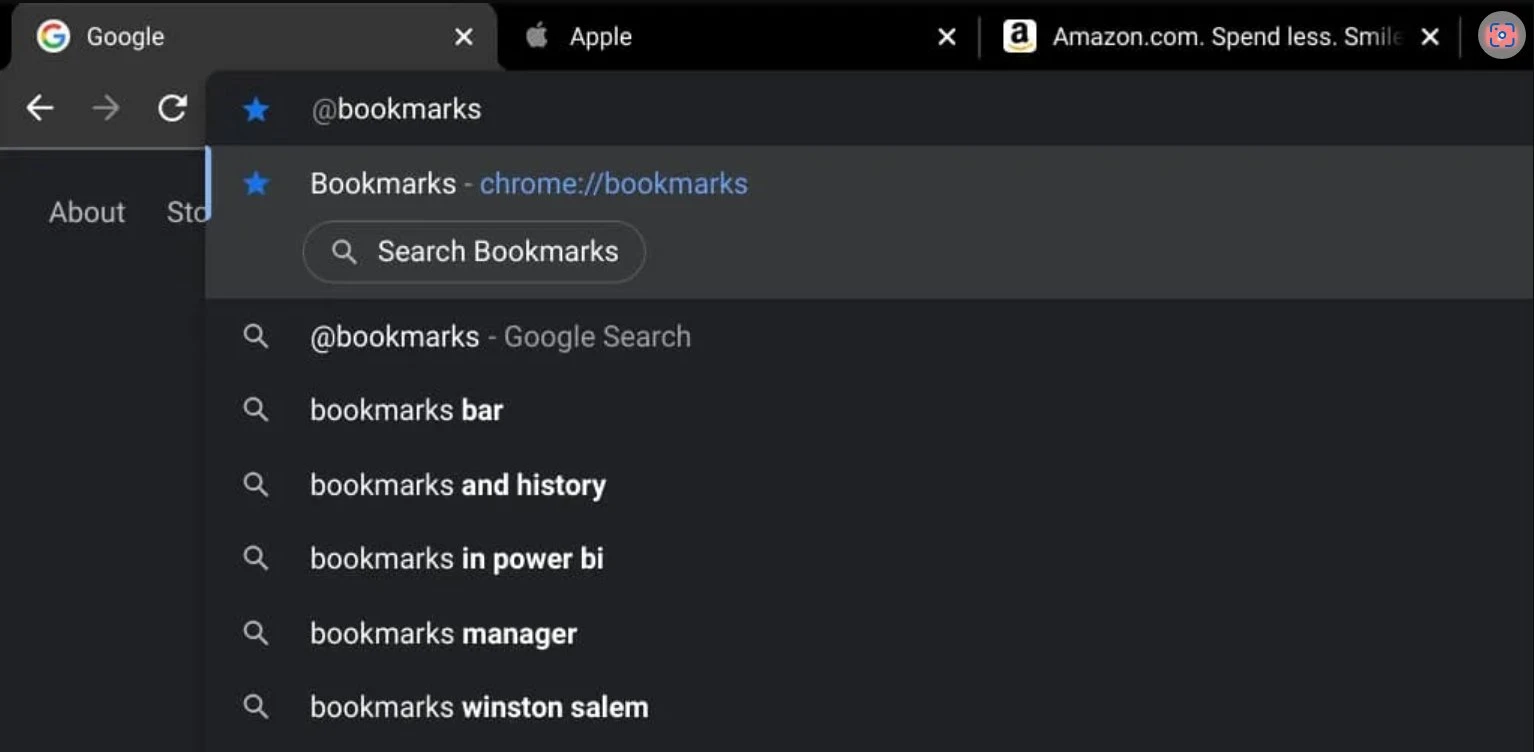Select the "@bookmarks - Google Search" suggestion

pos(869,337)
